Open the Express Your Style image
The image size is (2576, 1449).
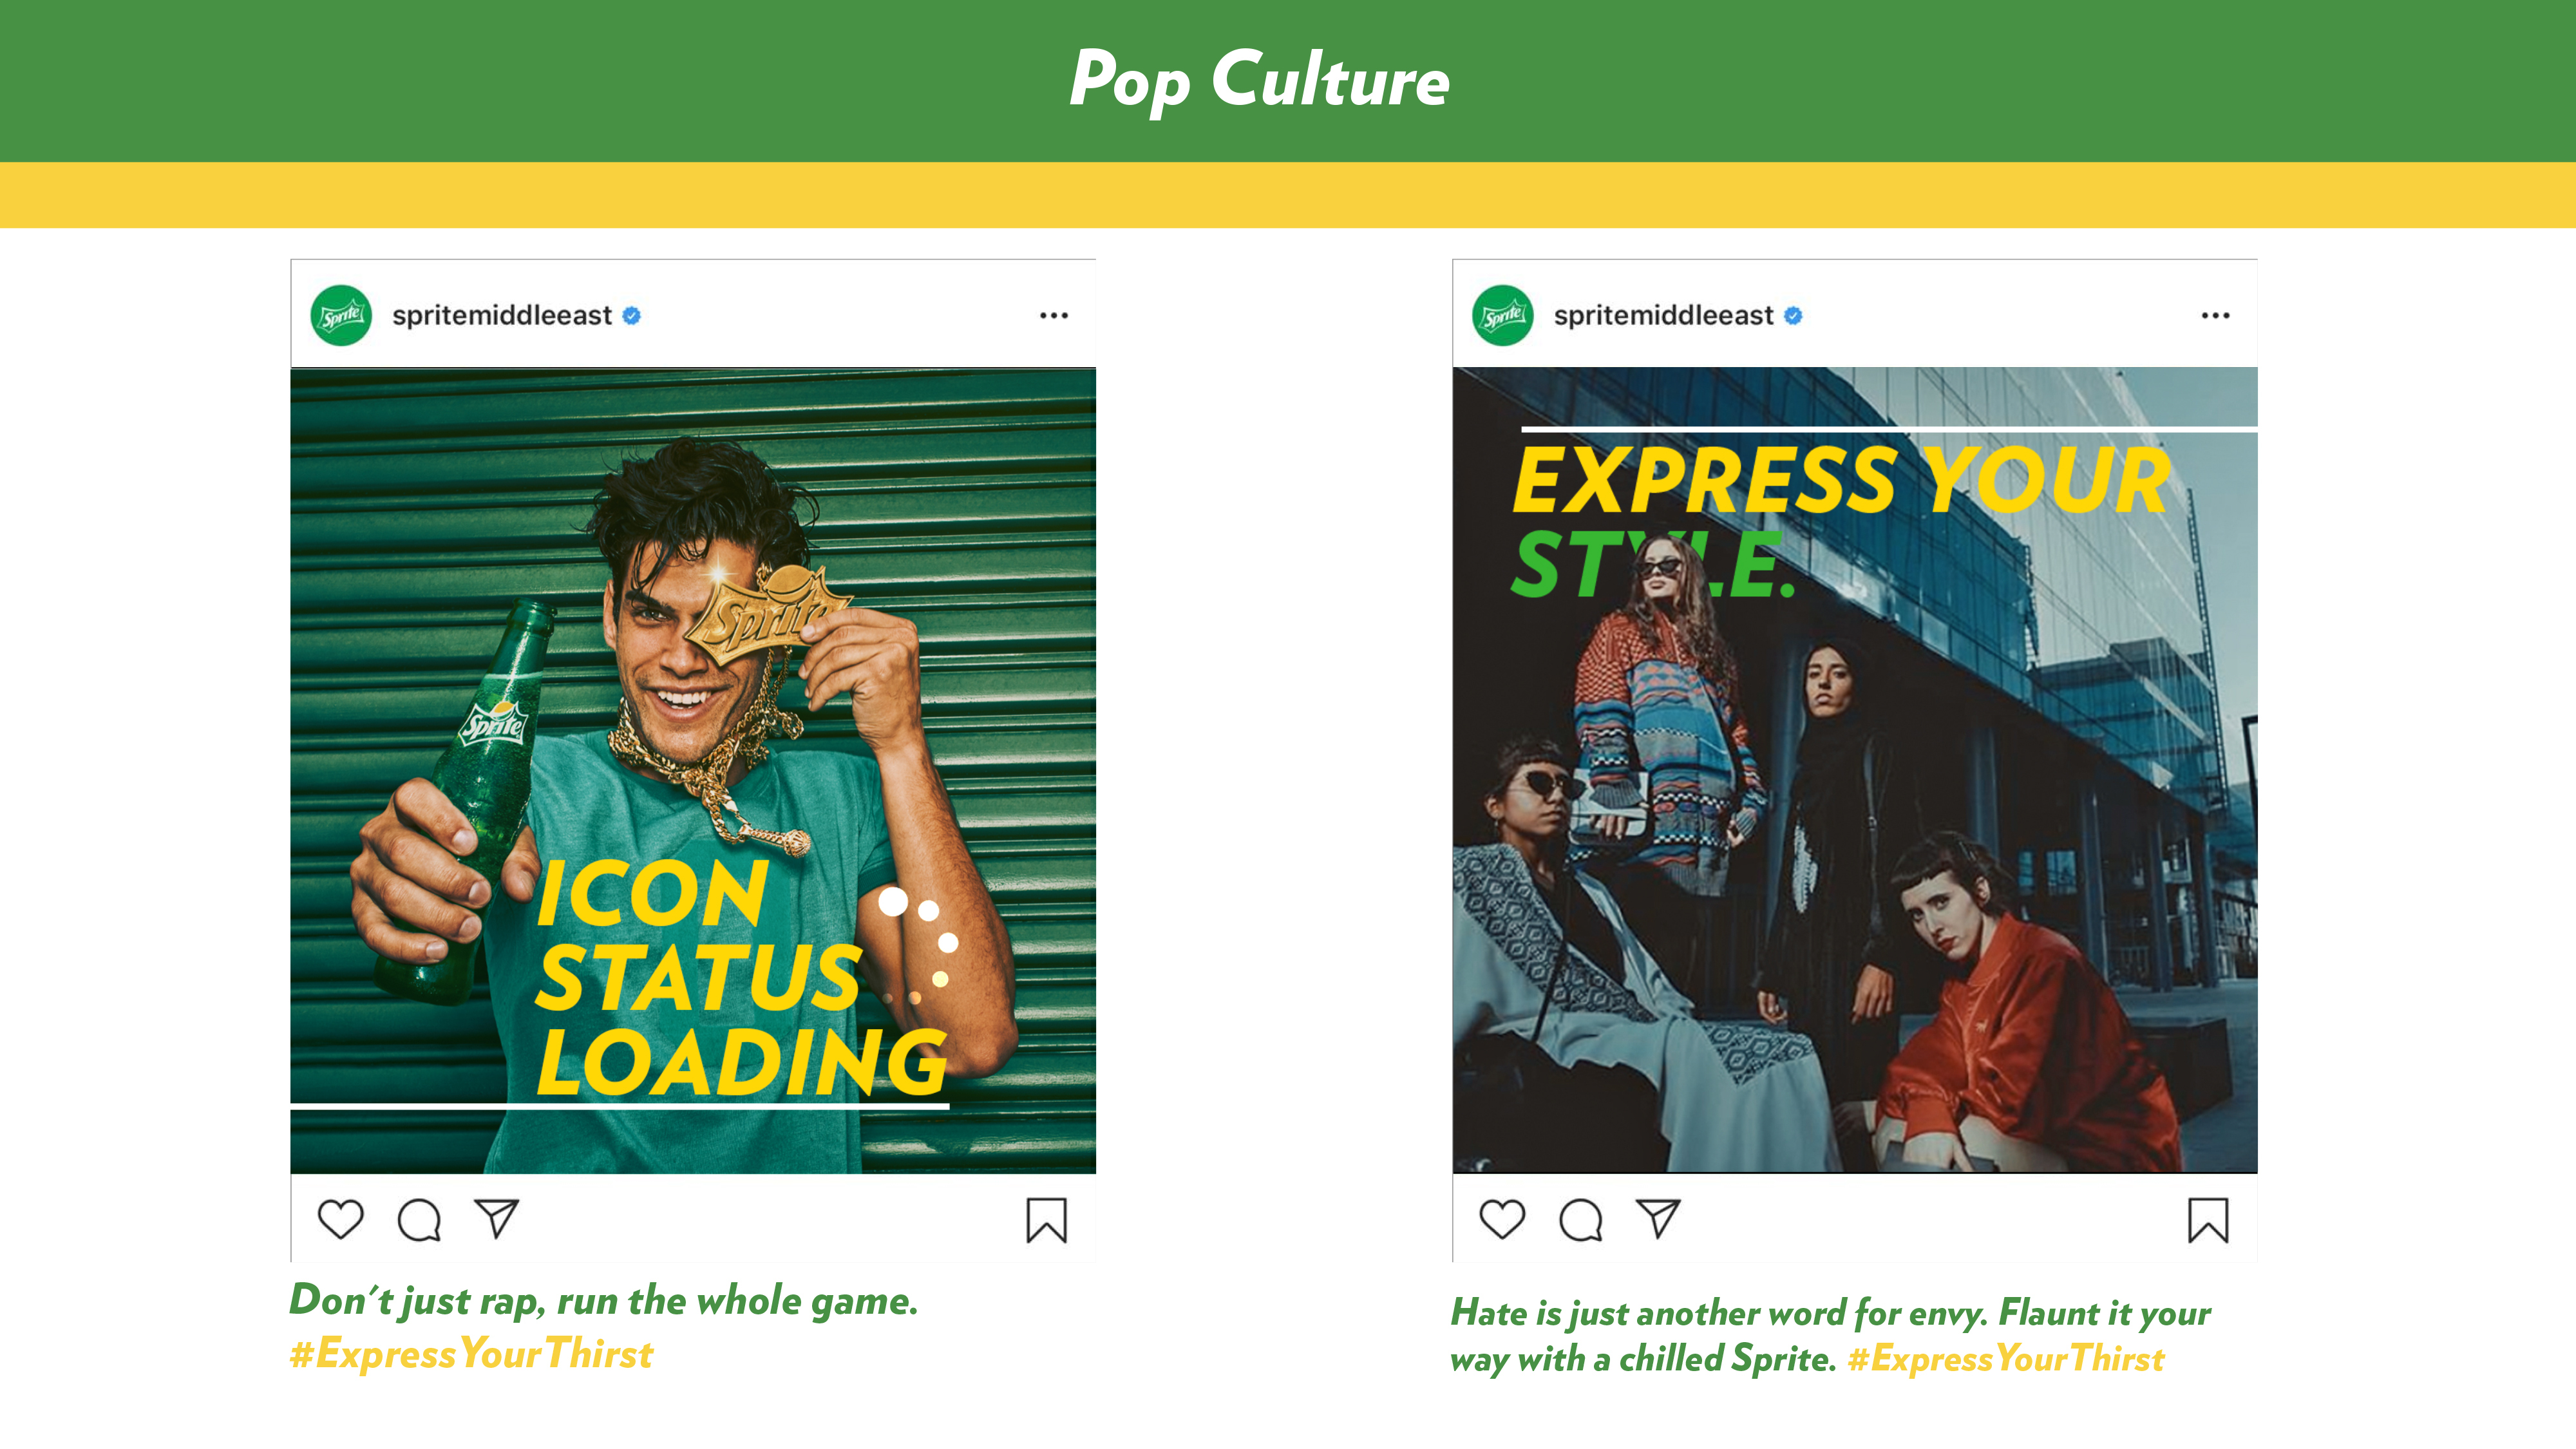(1855, 770)
